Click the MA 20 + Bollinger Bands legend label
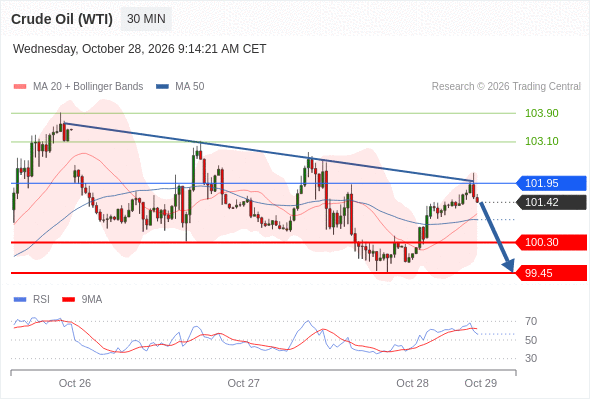Viewport: 590px width, 400px height. click(88, 87)
